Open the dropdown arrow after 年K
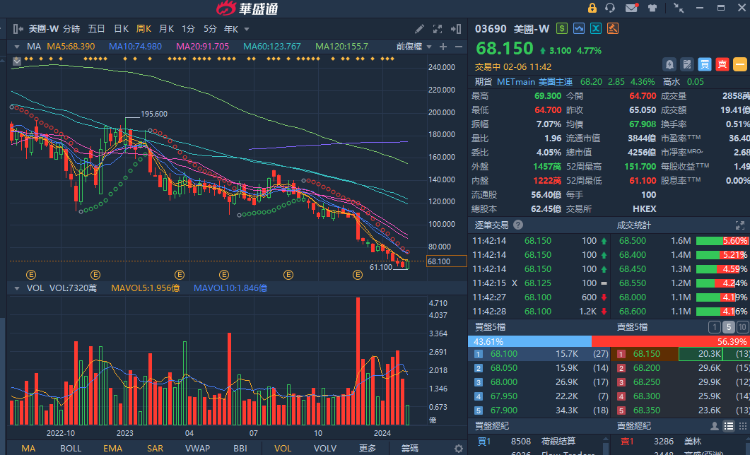Viewport: 750px width, 455px height. 247,29
